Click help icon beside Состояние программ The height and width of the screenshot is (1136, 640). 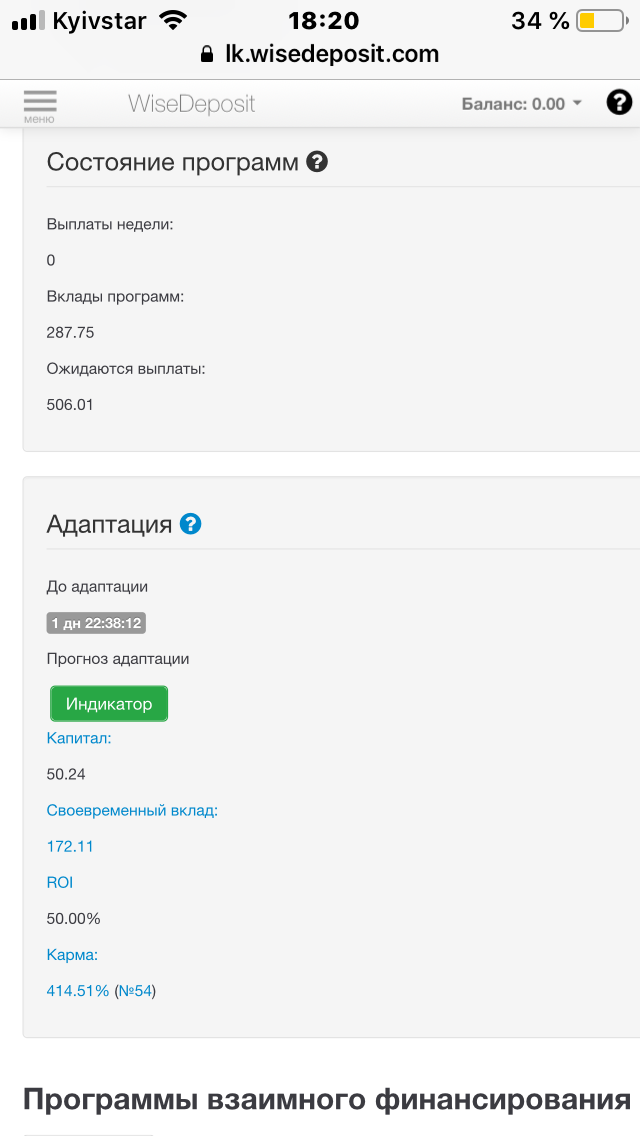317,161
